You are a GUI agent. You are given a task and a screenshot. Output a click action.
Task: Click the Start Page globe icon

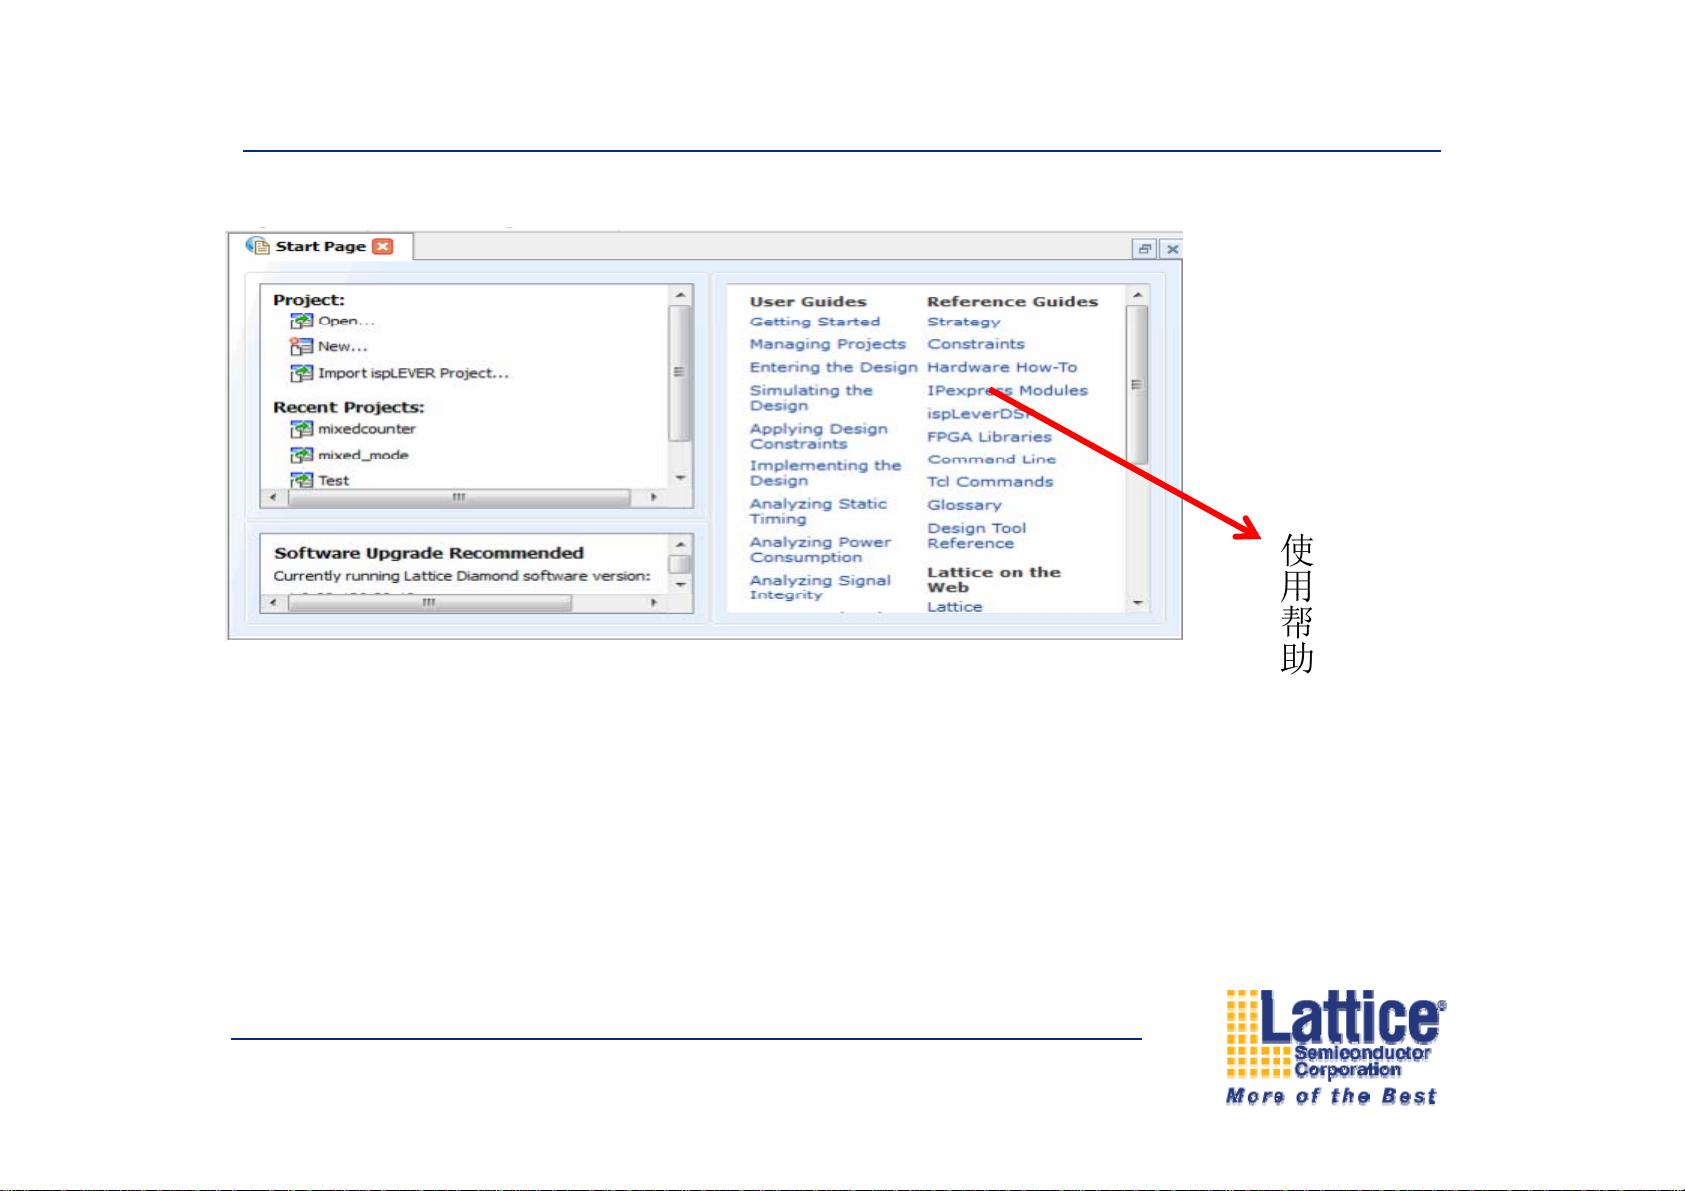click(x=257, y=246)
